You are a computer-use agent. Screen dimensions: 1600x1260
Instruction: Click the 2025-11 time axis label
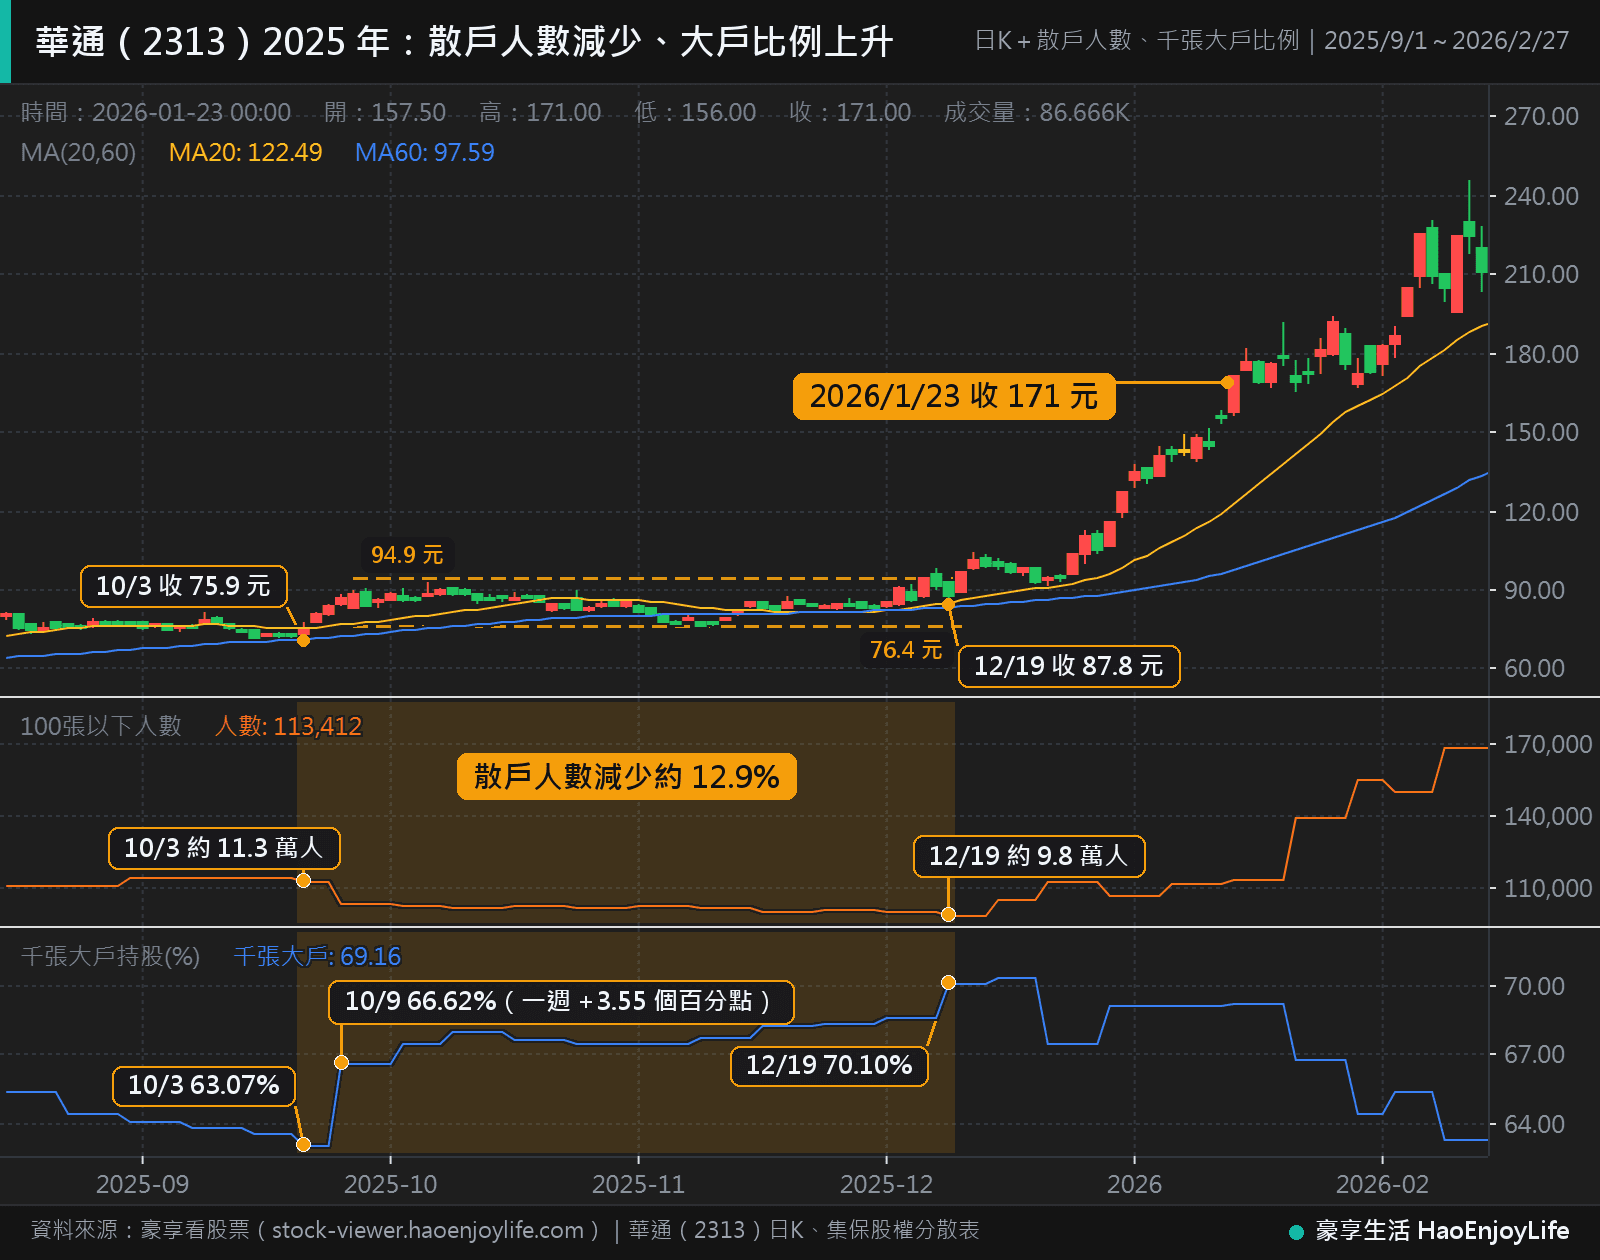pos(639,1184)
